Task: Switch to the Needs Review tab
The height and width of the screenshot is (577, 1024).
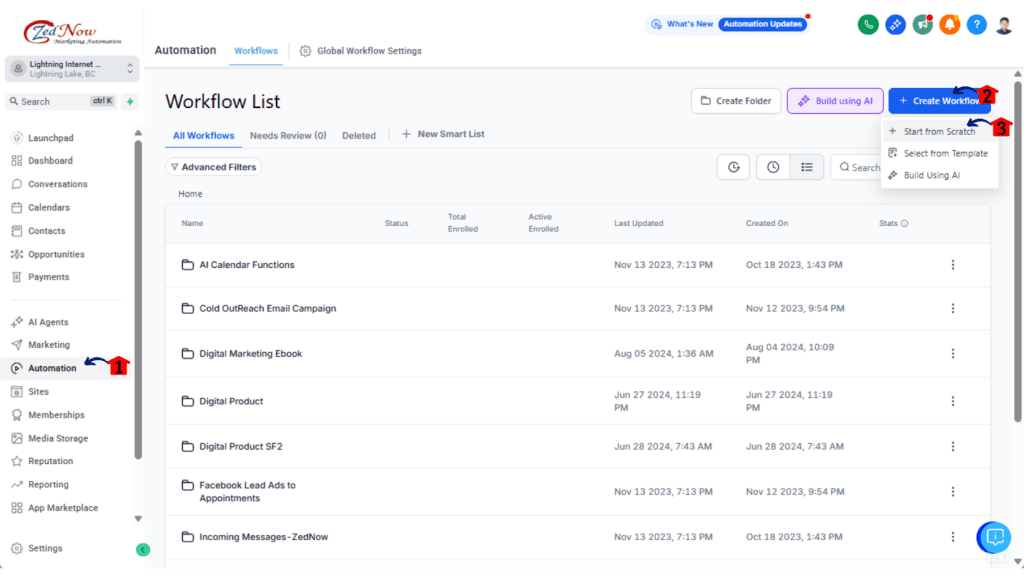Action: 288,135
